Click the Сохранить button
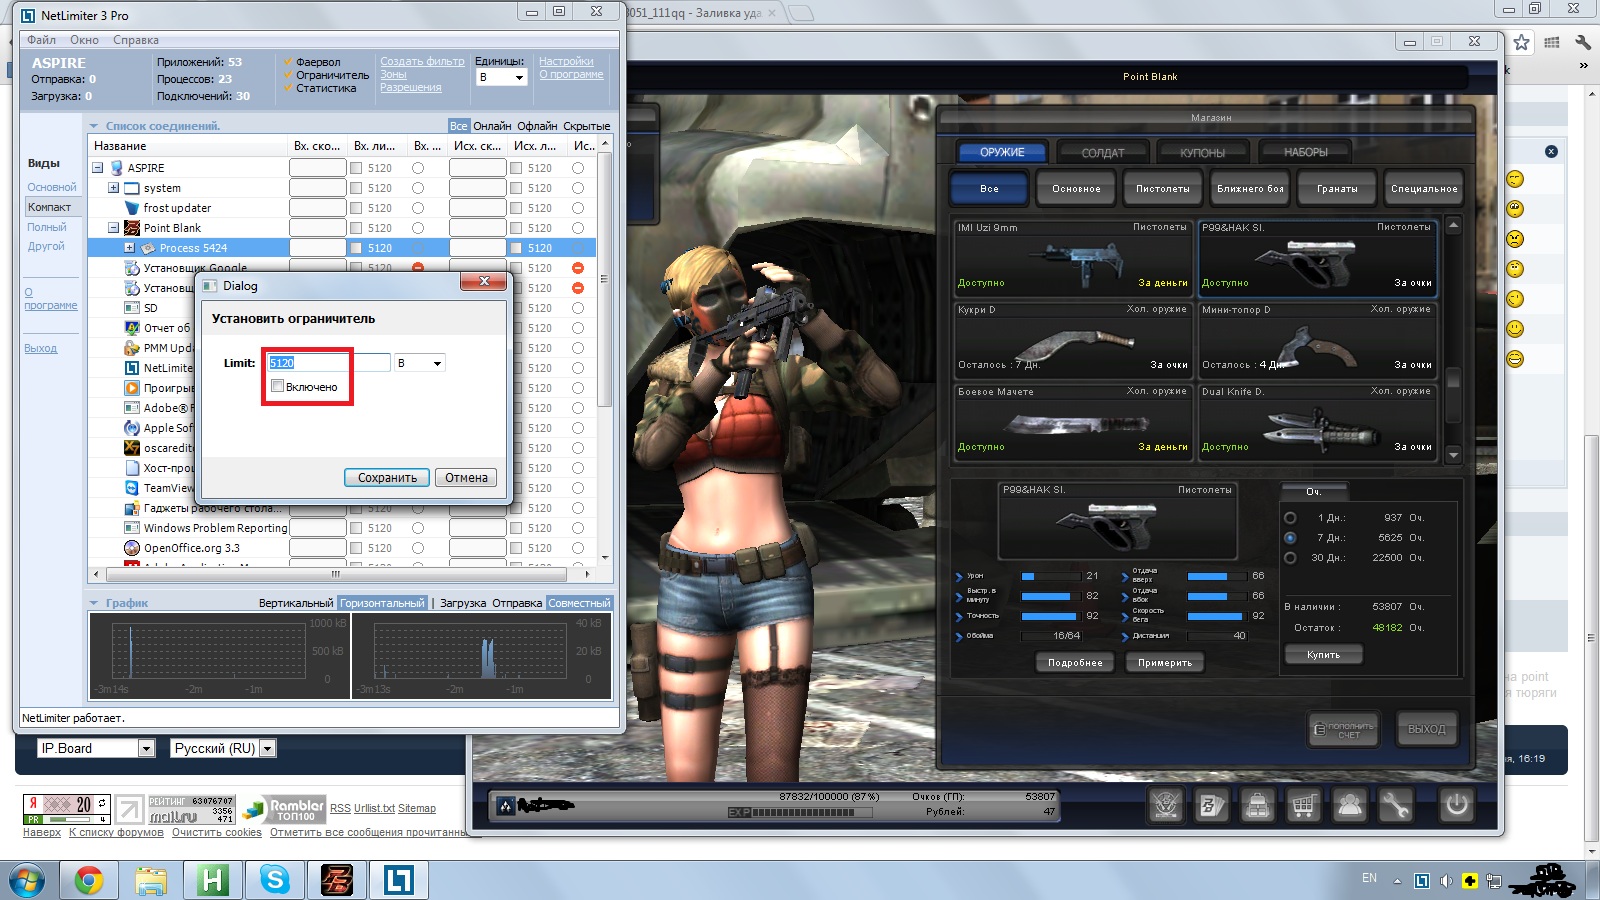This screenshot has height=900, width=1600. coord(387,478)
